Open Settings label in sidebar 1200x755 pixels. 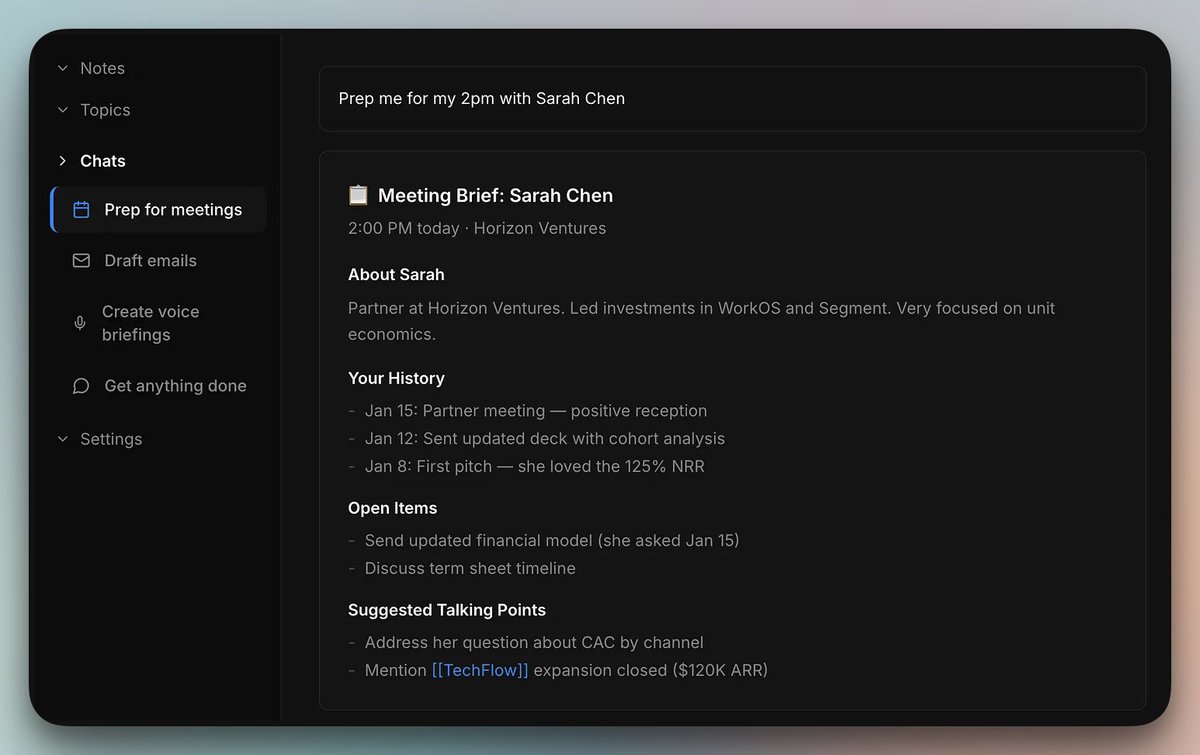[x=111, y=439]
